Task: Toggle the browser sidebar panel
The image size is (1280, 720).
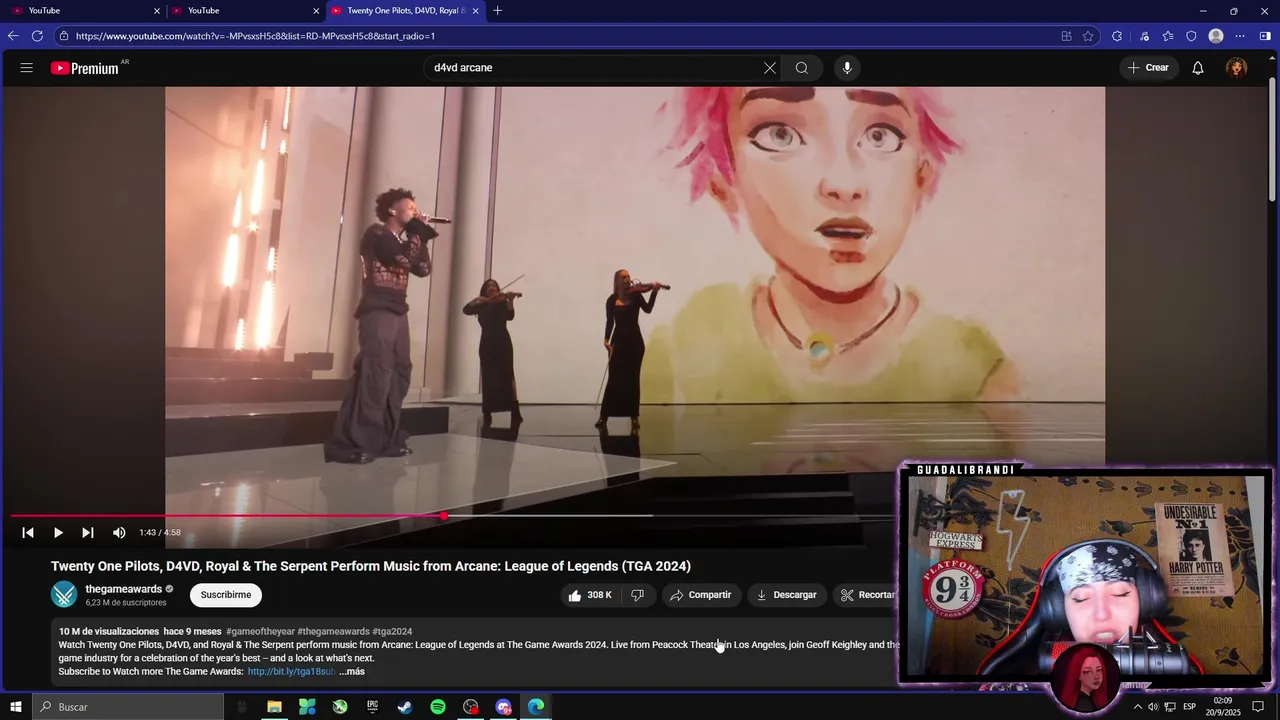Action: tap(1265, 36)
